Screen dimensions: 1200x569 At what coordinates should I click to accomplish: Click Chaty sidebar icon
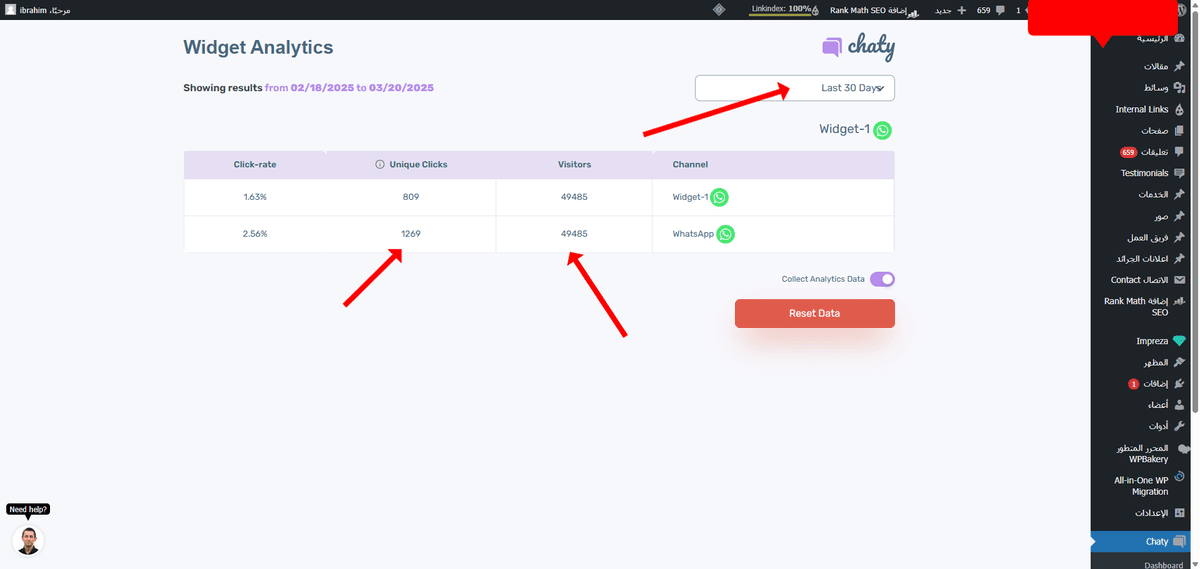point(1180,541)
